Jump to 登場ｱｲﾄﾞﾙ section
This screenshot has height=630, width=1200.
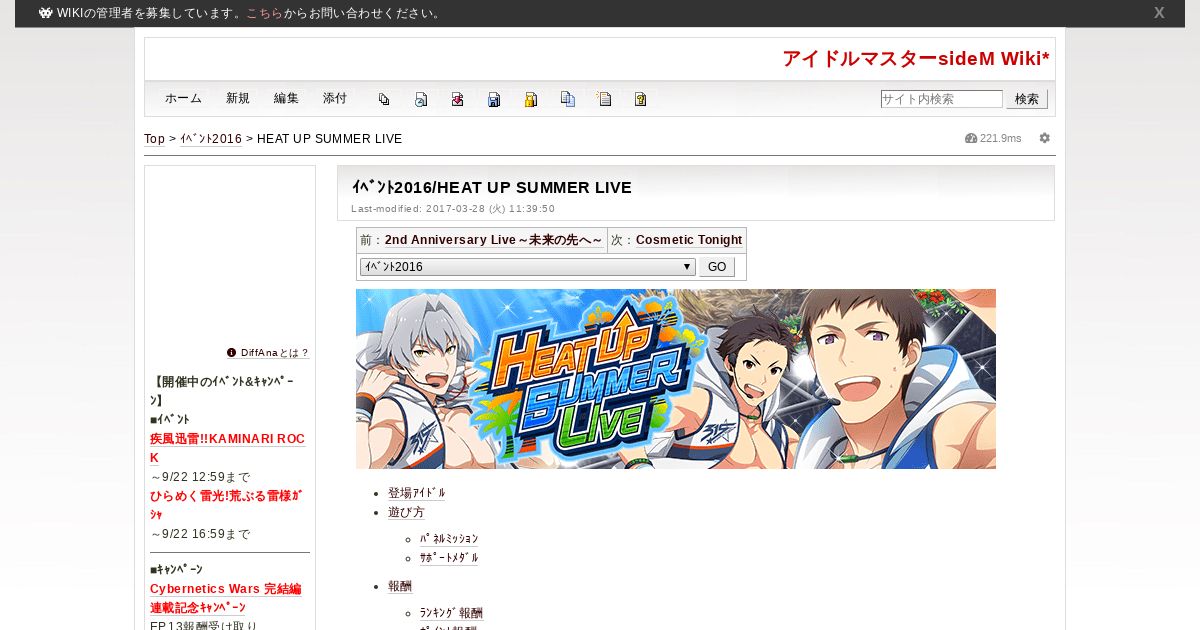coord(417,493)
